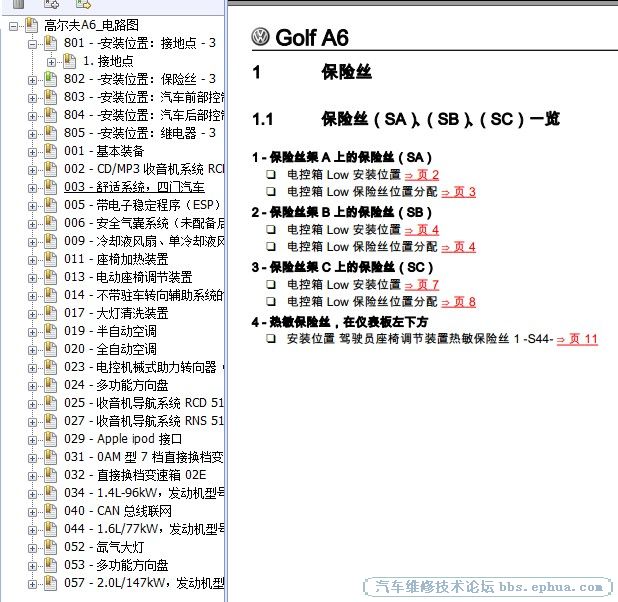The image size is (618, 602).
Task: Open the 页 2 link under SA
Action: point(422,175)
